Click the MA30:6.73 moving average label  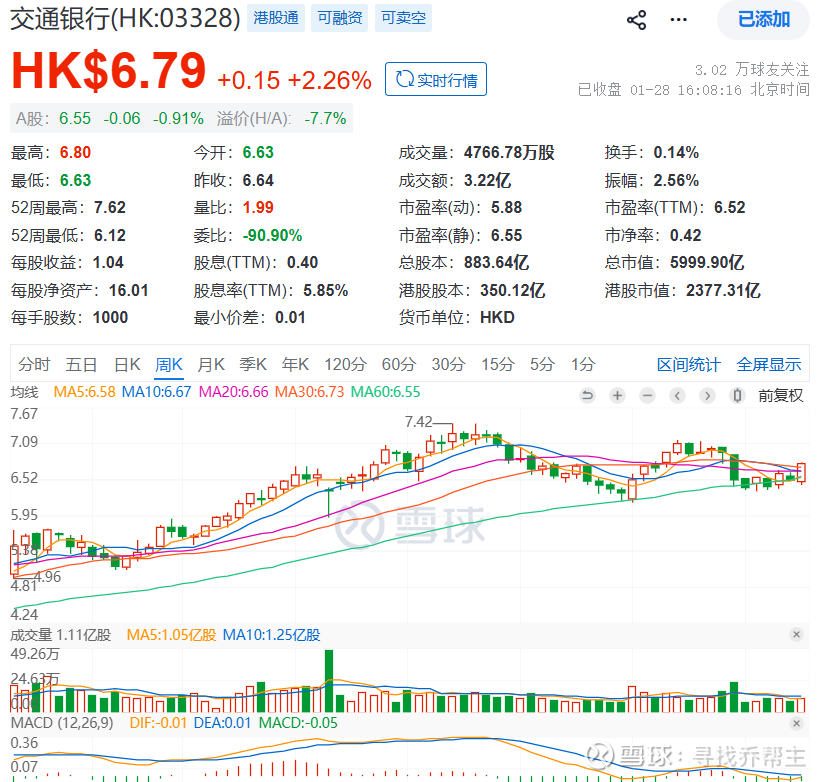click(x=310, y=392)
